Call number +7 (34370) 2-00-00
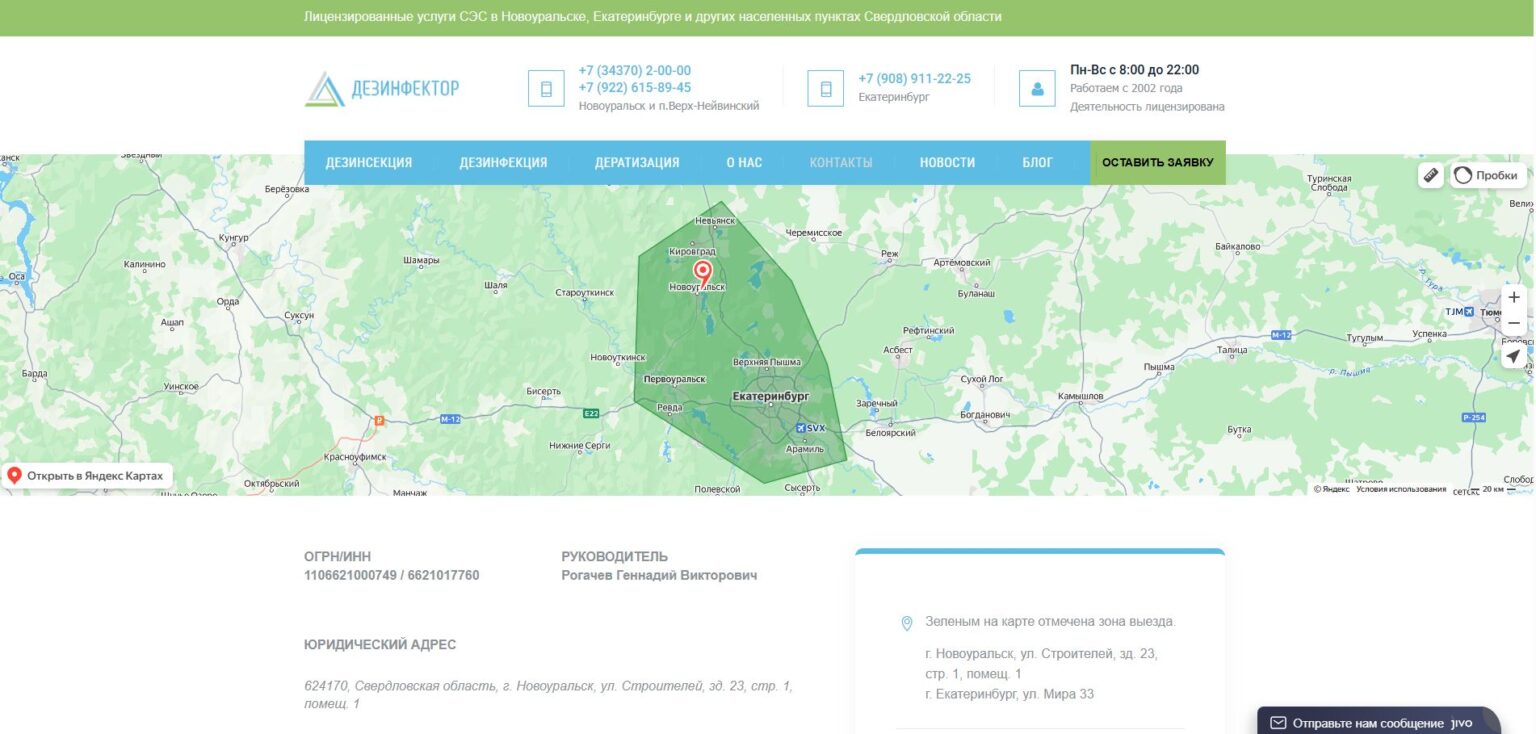1536x734 pixels. pos(635,71)
